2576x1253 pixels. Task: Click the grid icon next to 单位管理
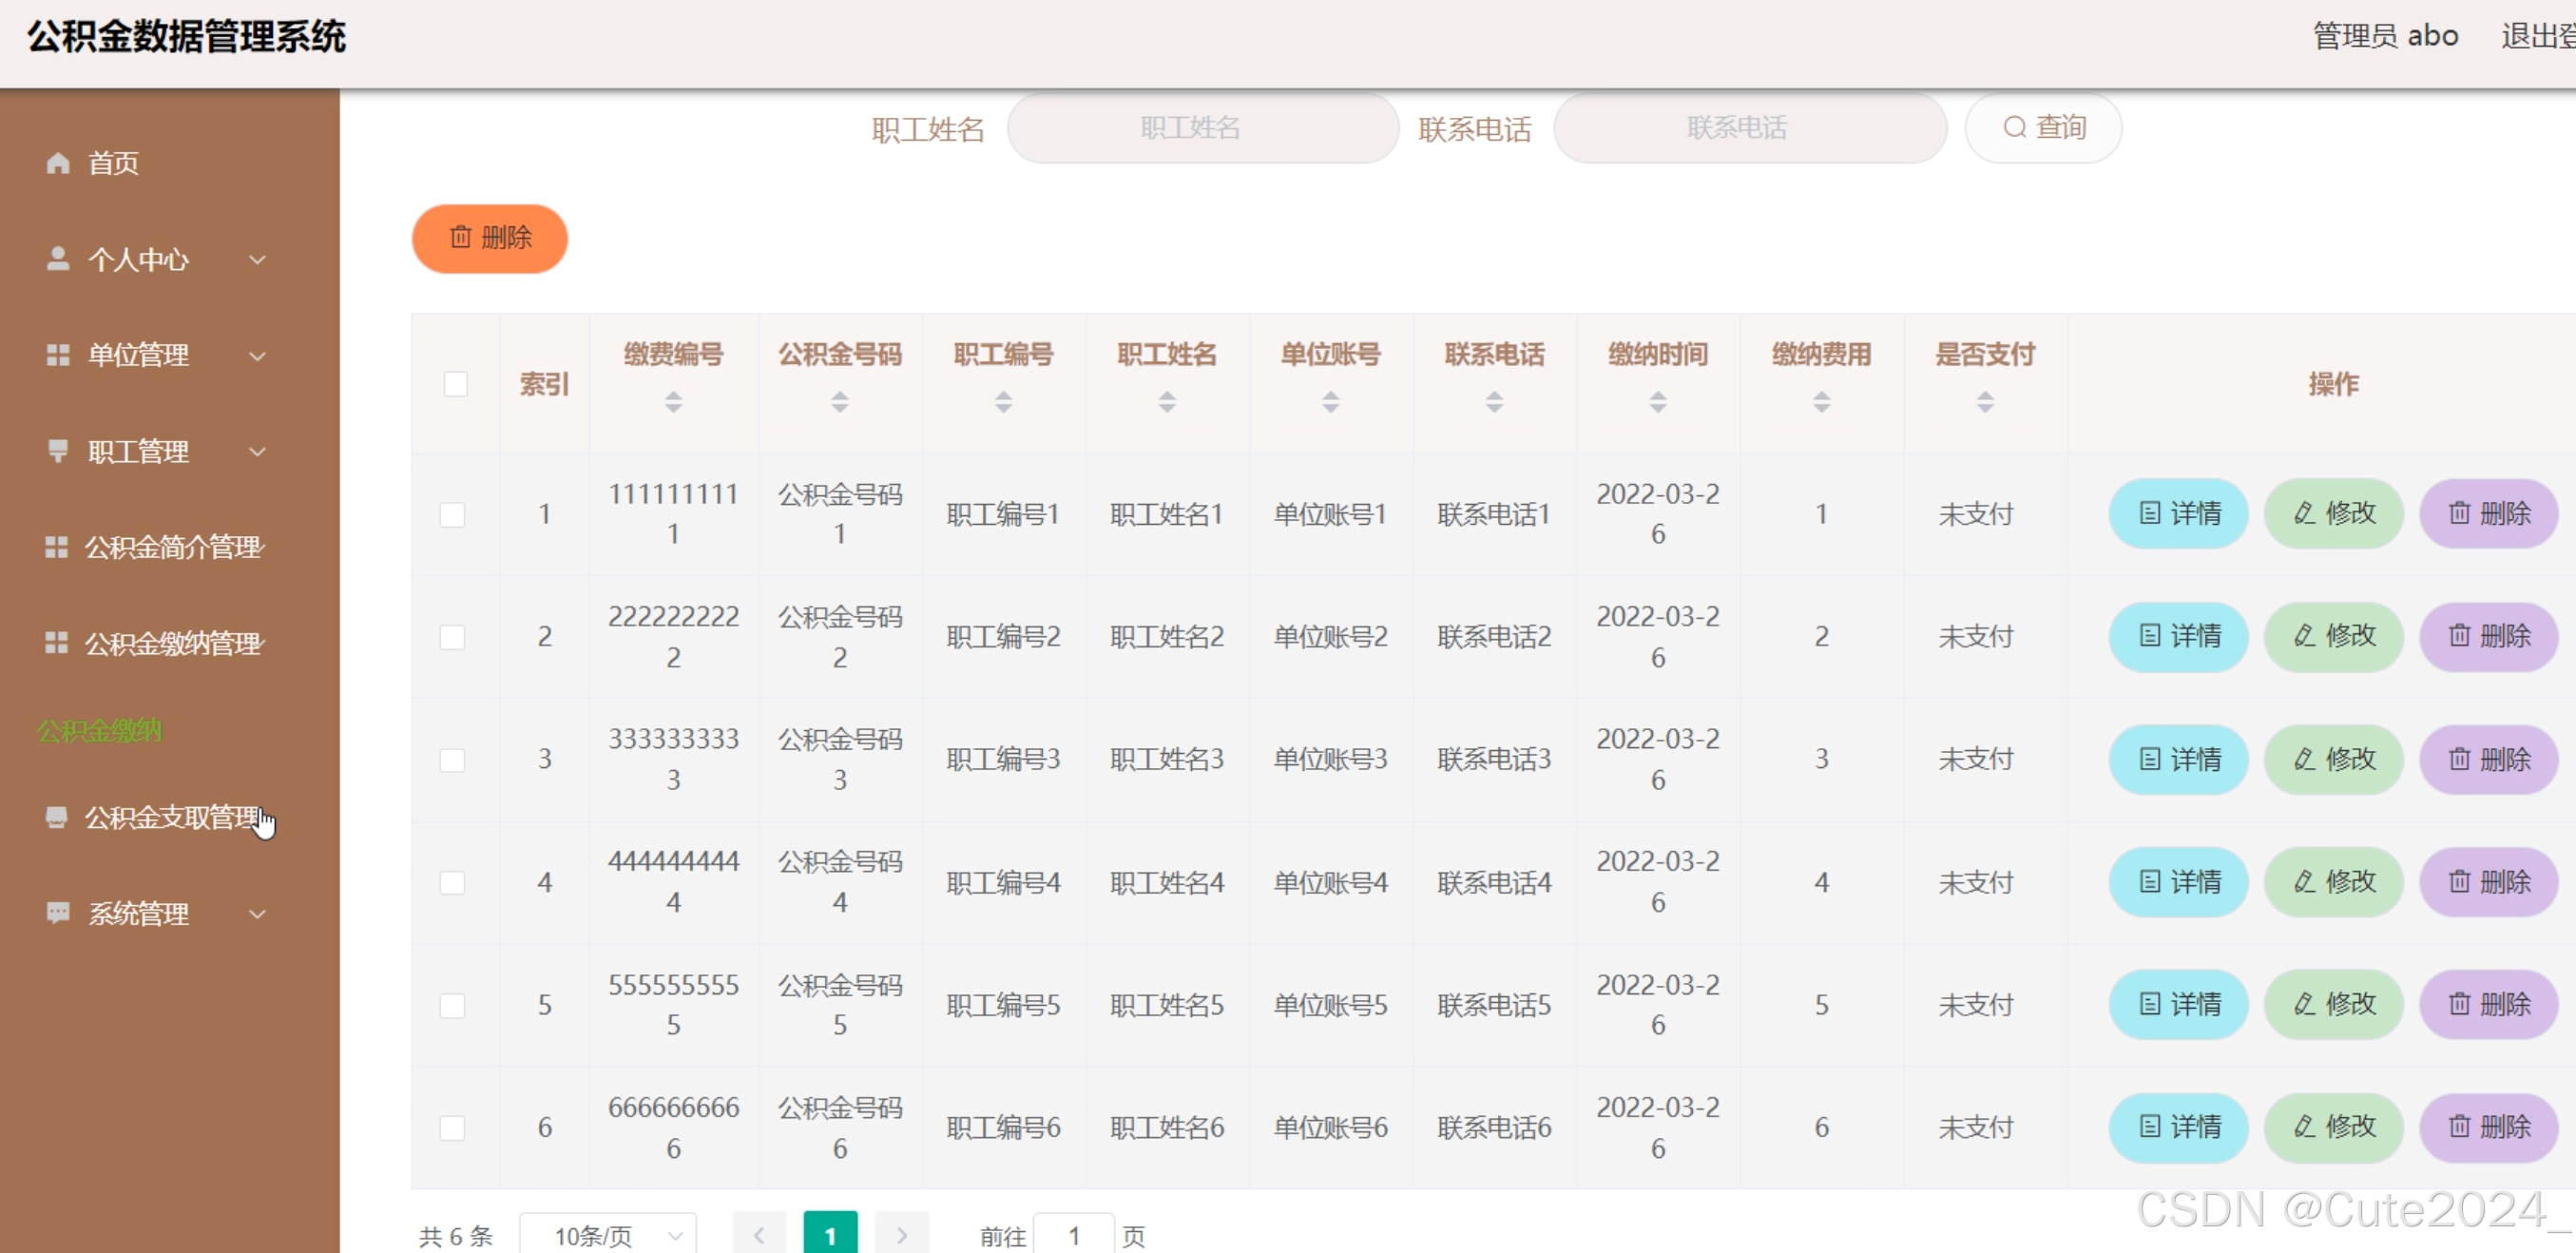58,355
